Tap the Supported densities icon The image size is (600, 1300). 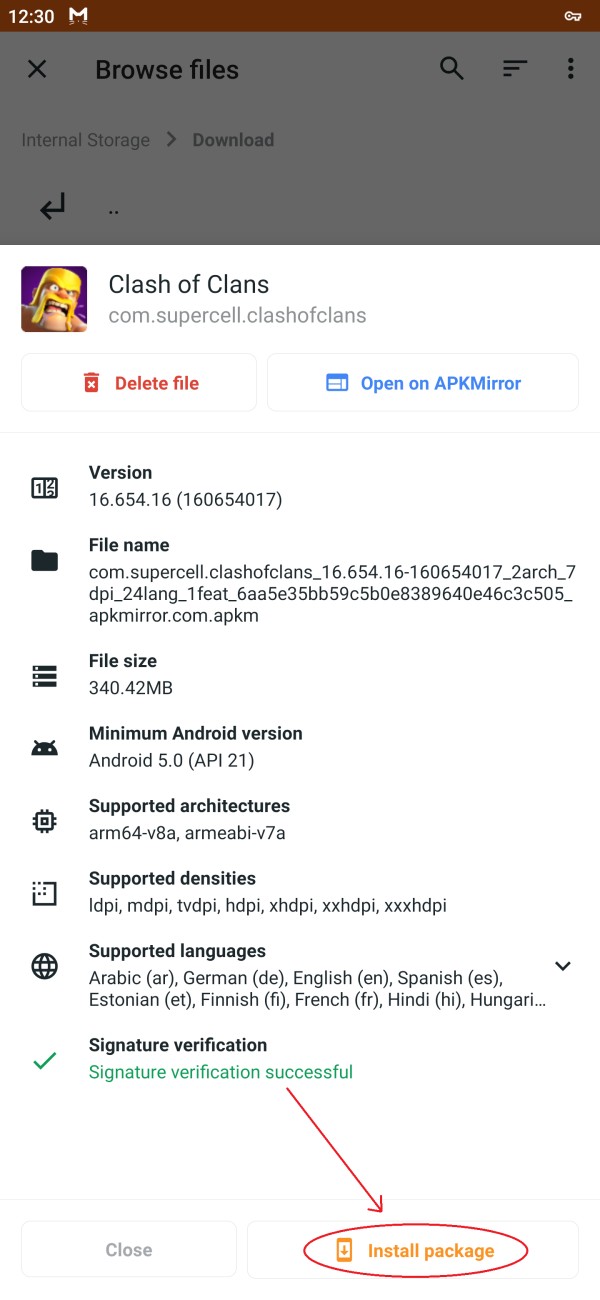pos(45,893)
